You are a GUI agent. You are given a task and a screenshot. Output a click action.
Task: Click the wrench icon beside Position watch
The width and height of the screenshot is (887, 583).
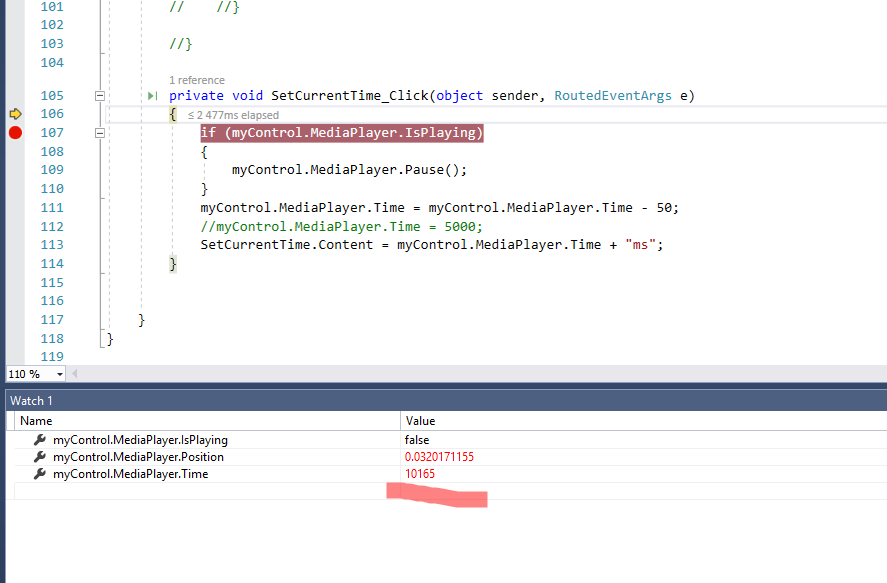pyautogui.click(x=38, y=457)
